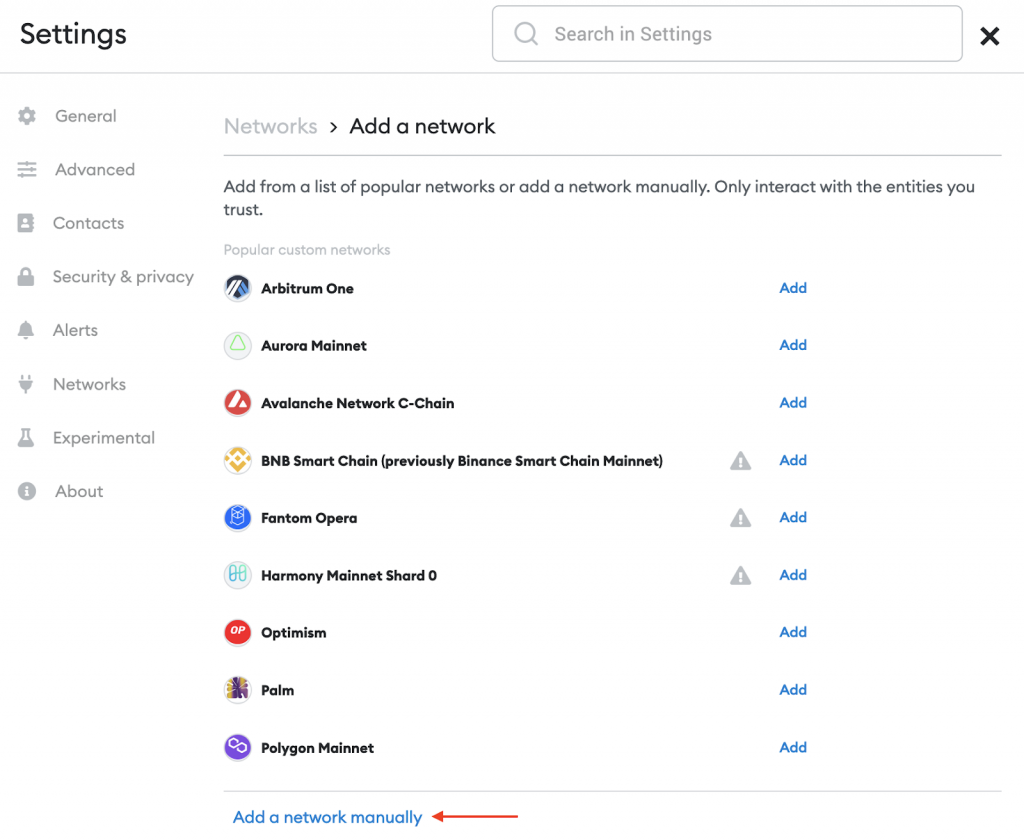Click the Polygon Mainnet purple logo
This screenshot has width=1024, height=840.
(237, 747)
